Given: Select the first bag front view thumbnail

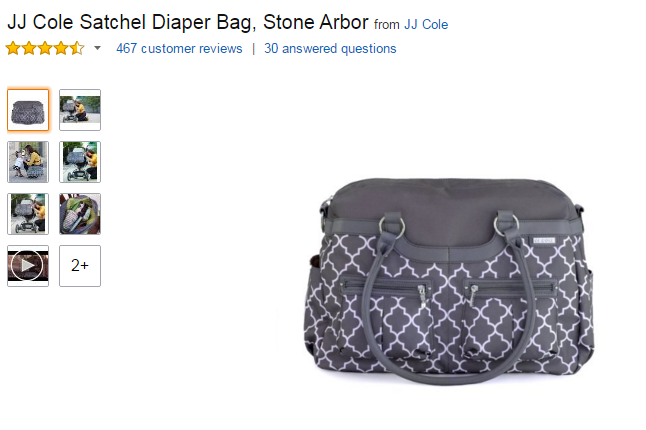Looking at the screenshot, I should [x=28, y=110].
